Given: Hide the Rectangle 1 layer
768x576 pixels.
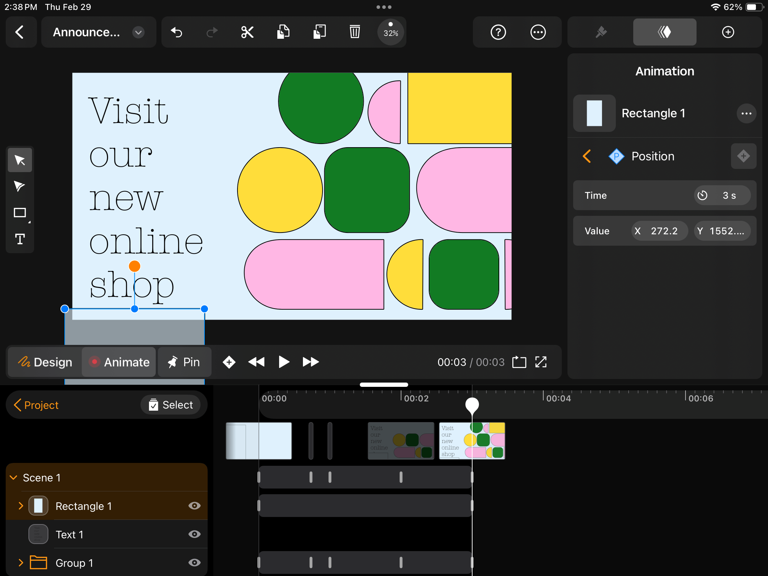Looking at the screenshot, I should [194, 506].
